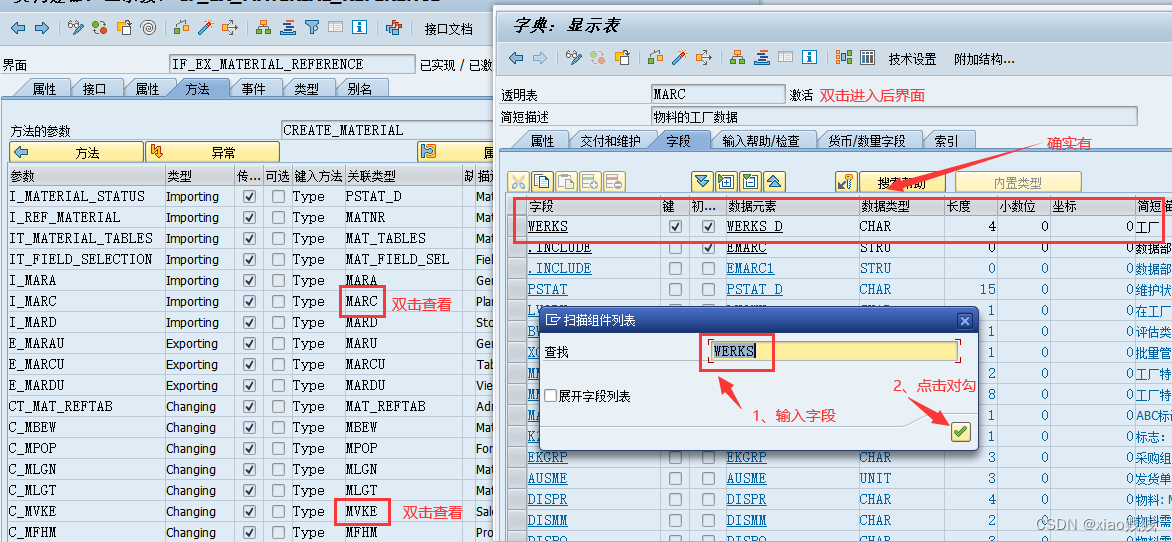Click colored blocks icon before contents icon
Viewport: 1172px width, 542px height.
[844, 58]
